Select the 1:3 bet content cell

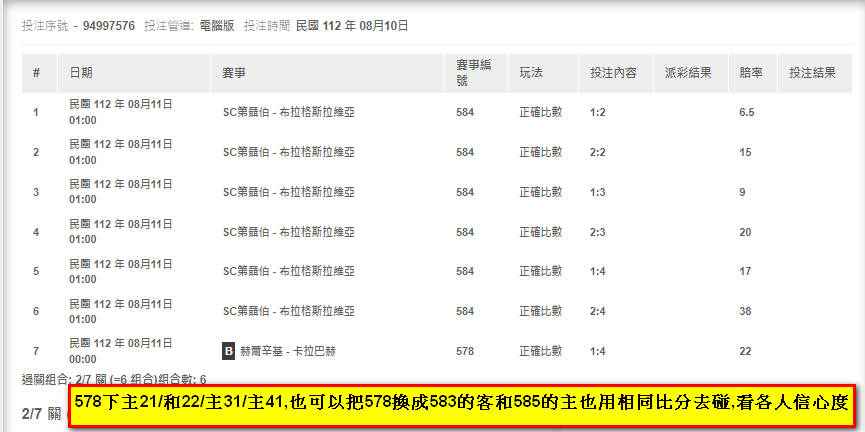597,192
